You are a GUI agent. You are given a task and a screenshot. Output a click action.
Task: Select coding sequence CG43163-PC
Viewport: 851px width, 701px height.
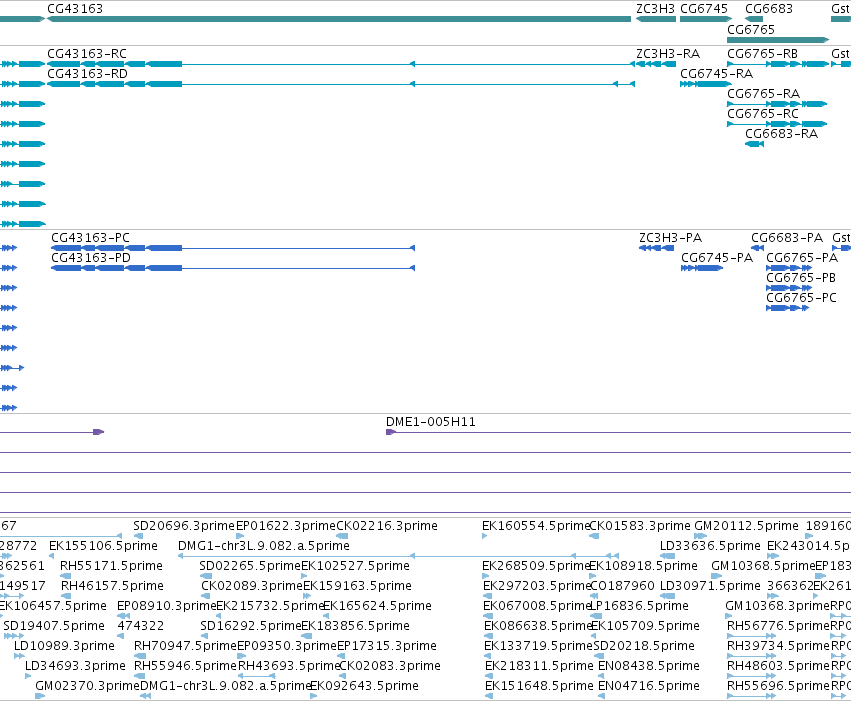[91, 238]
